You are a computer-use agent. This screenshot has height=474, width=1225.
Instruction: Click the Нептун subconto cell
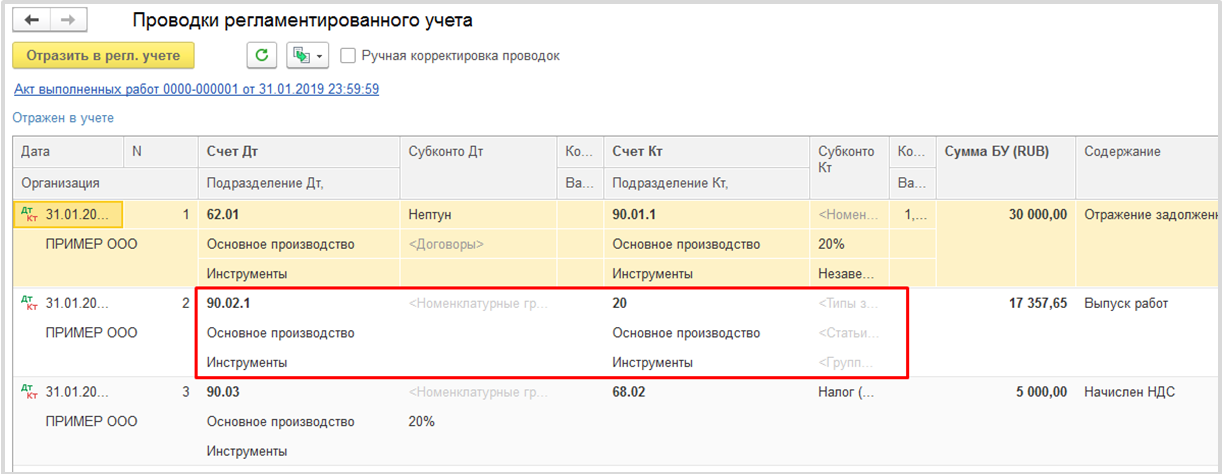(x=432, y=214)
